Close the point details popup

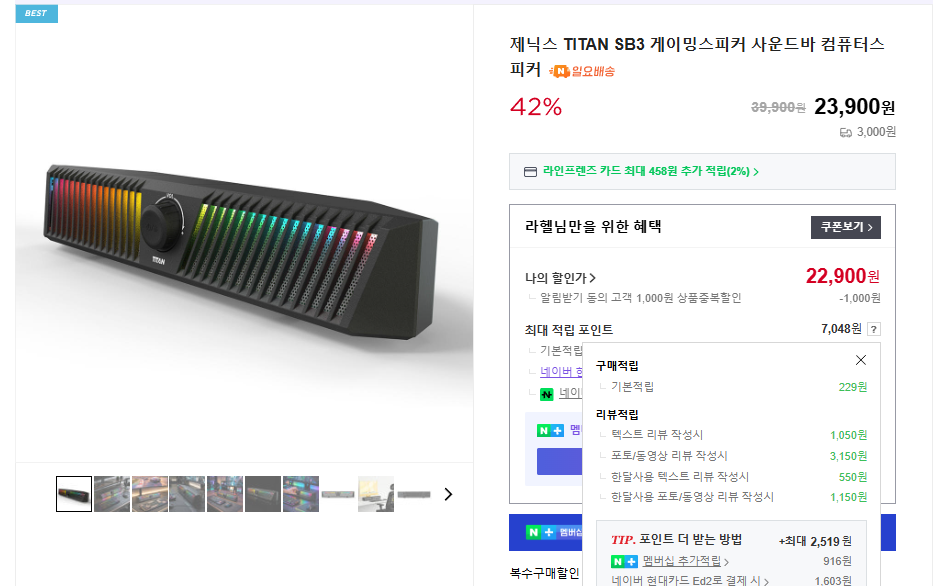(x=860, y=360)
